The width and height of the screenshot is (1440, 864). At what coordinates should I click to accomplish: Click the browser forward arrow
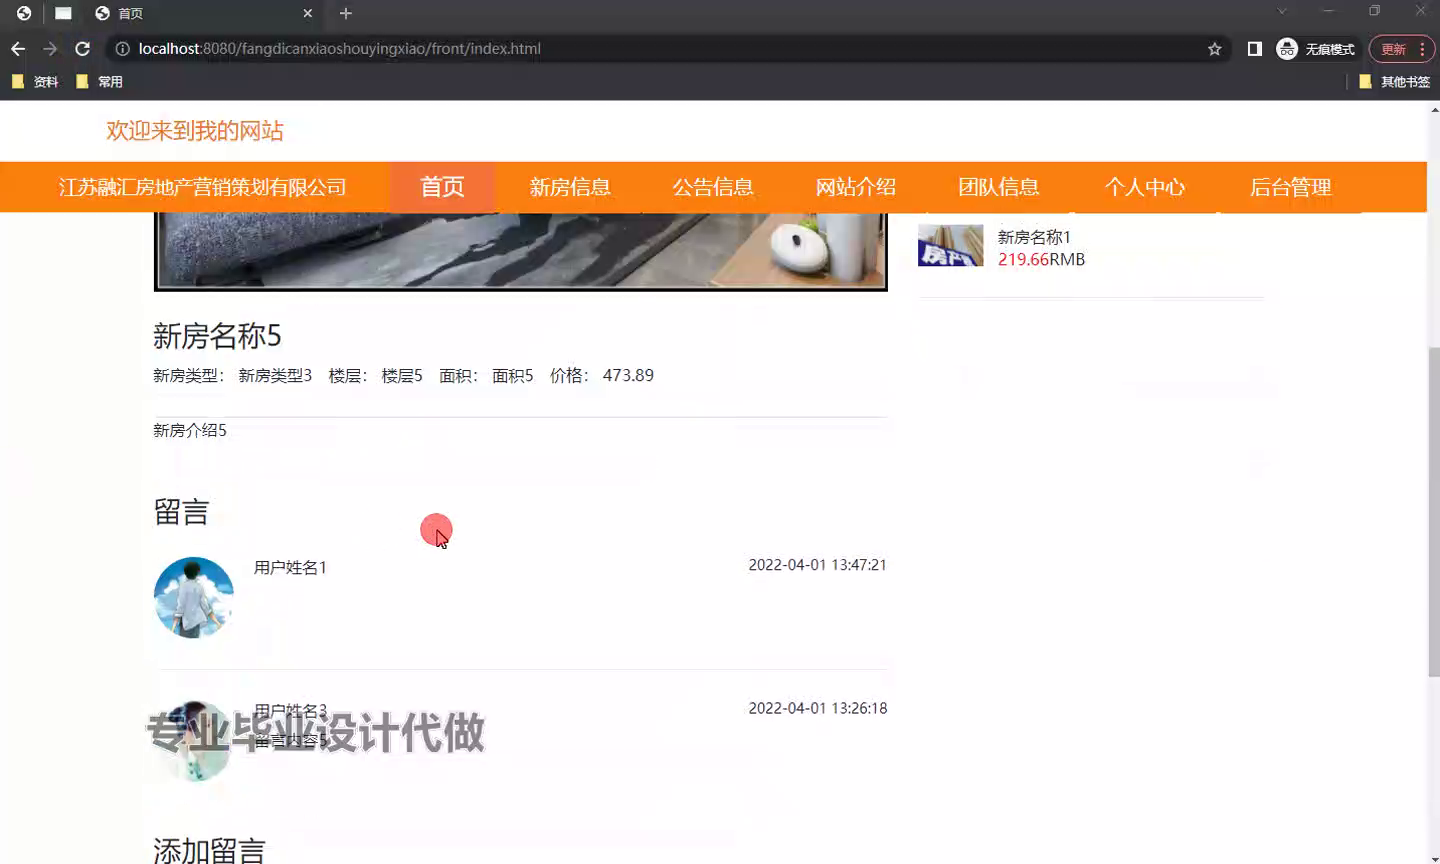[50, 49]
